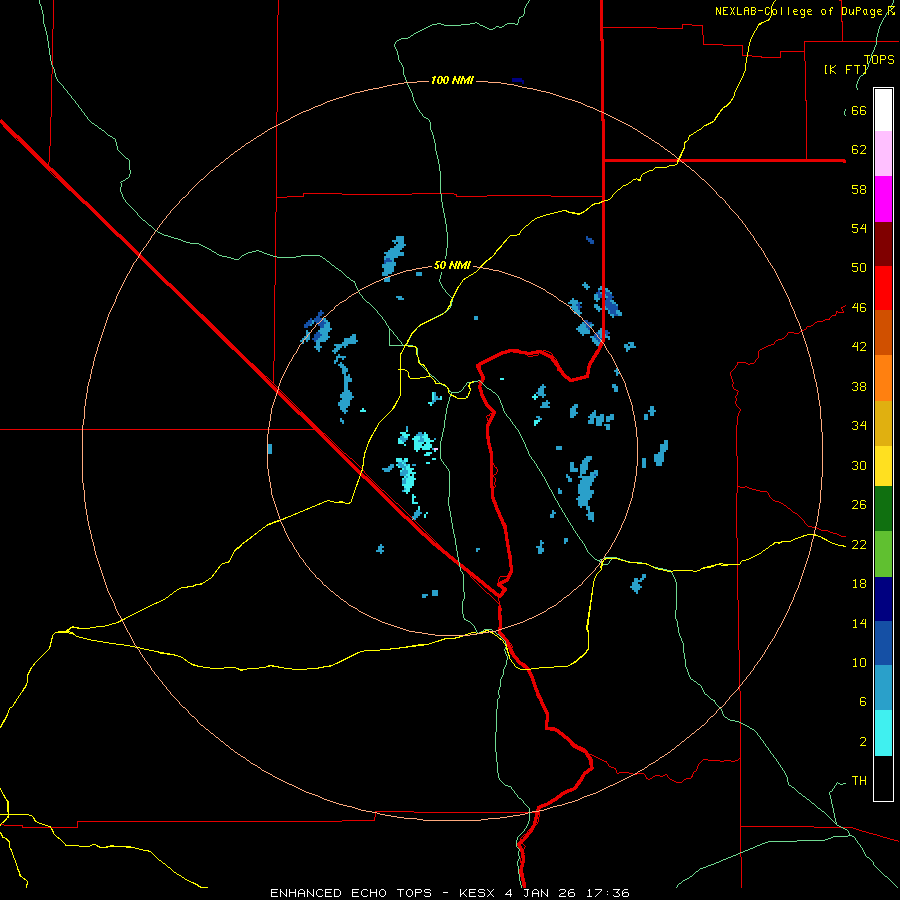
Task: Click the 50 NMI range ring label
Action: pos(452,265)
